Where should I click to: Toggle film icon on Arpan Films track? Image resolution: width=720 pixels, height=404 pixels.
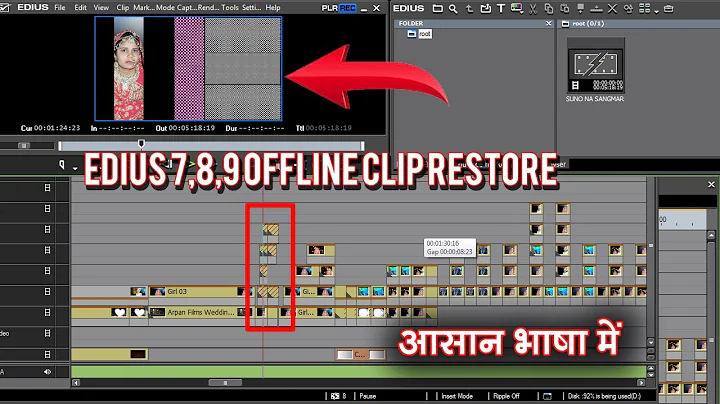coord(47,312)
